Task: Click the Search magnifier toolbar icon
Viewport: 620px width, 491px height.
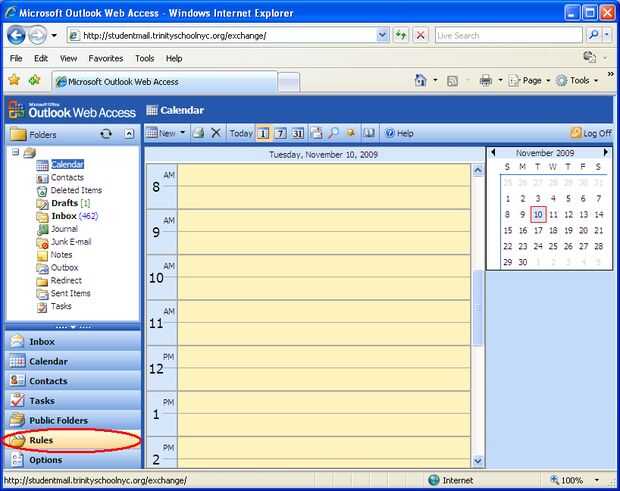Action: click(x=333, y=133)
